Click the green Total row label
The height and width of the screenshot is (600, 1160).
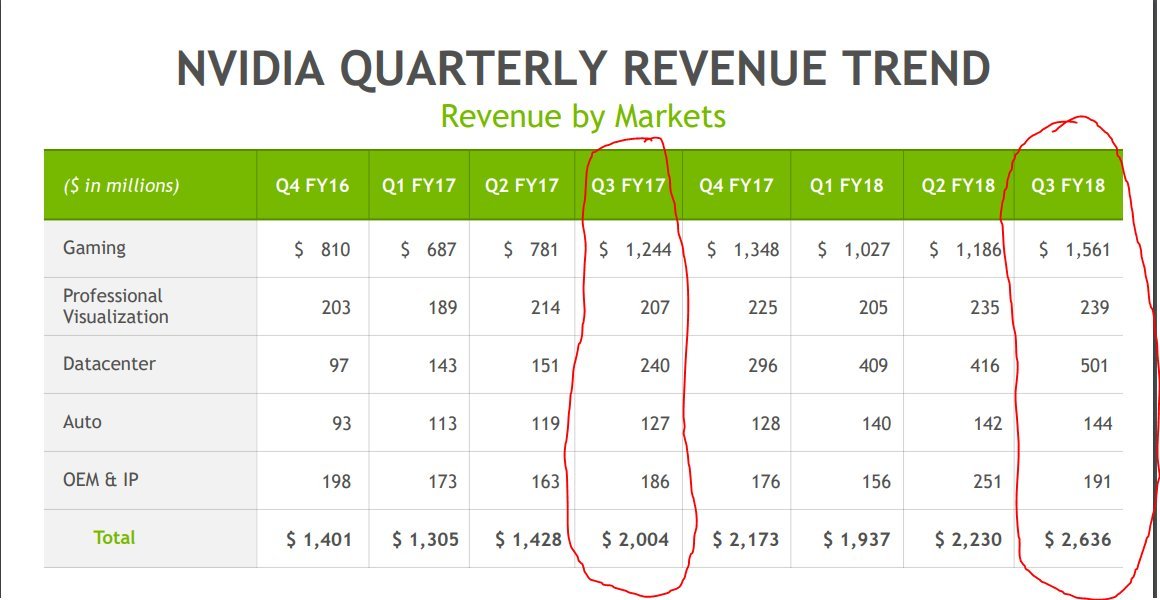coord(114,538)
